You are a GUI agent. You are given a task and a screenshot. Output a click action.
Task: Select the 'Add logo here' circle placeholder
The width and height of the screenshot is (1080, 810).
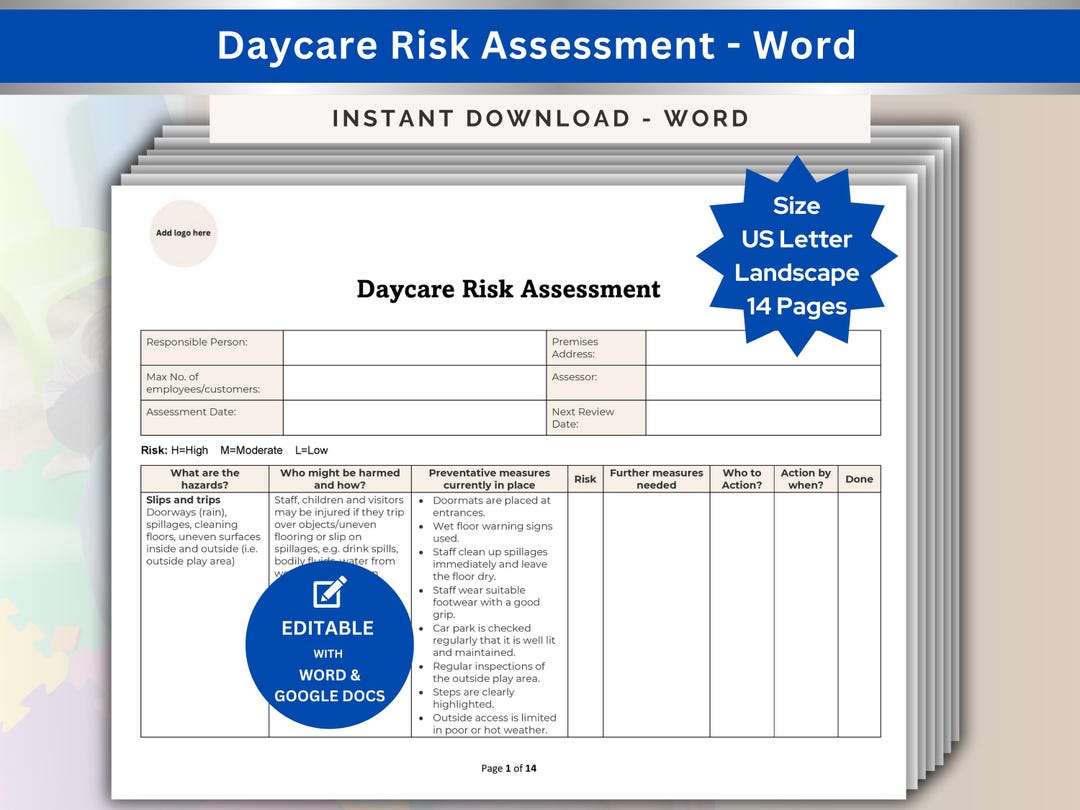[183, 232]
